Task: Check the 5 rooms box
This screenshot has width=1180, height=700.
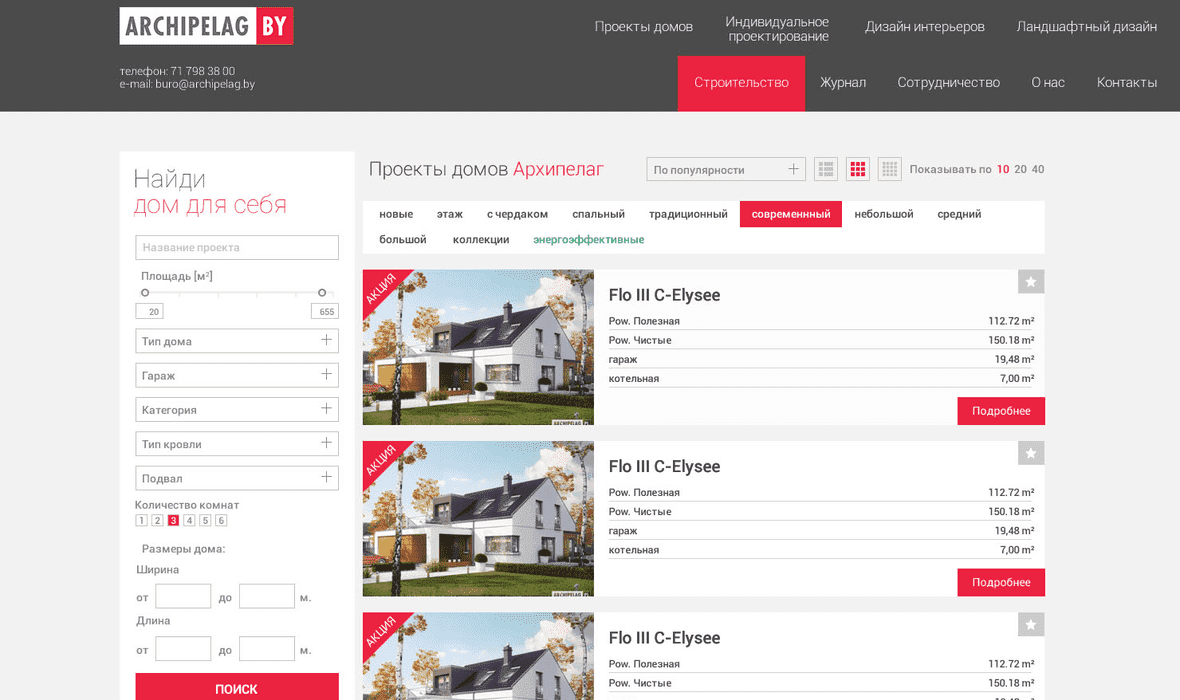Action: click(x=205, y=520)
